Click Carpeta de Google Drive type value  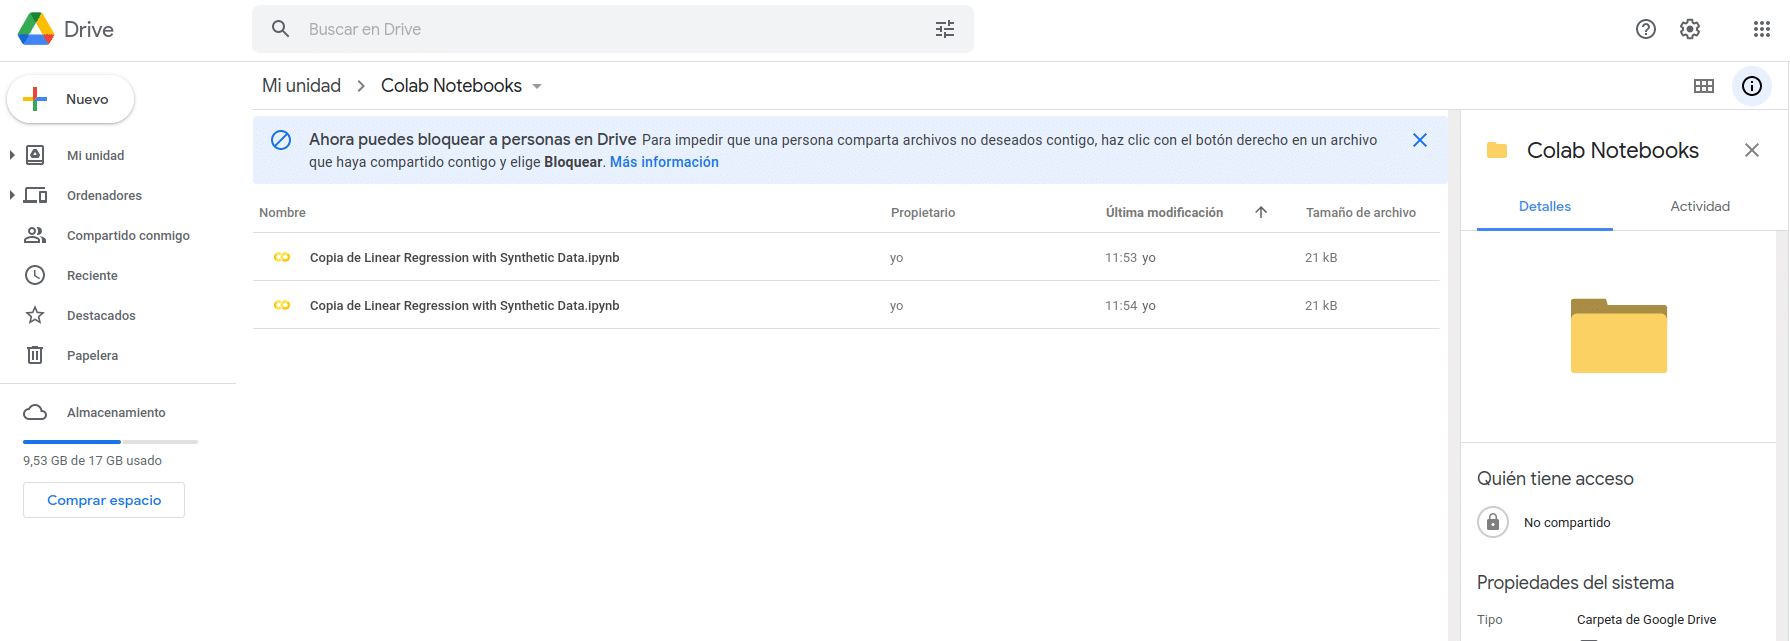click(1646, 619)
